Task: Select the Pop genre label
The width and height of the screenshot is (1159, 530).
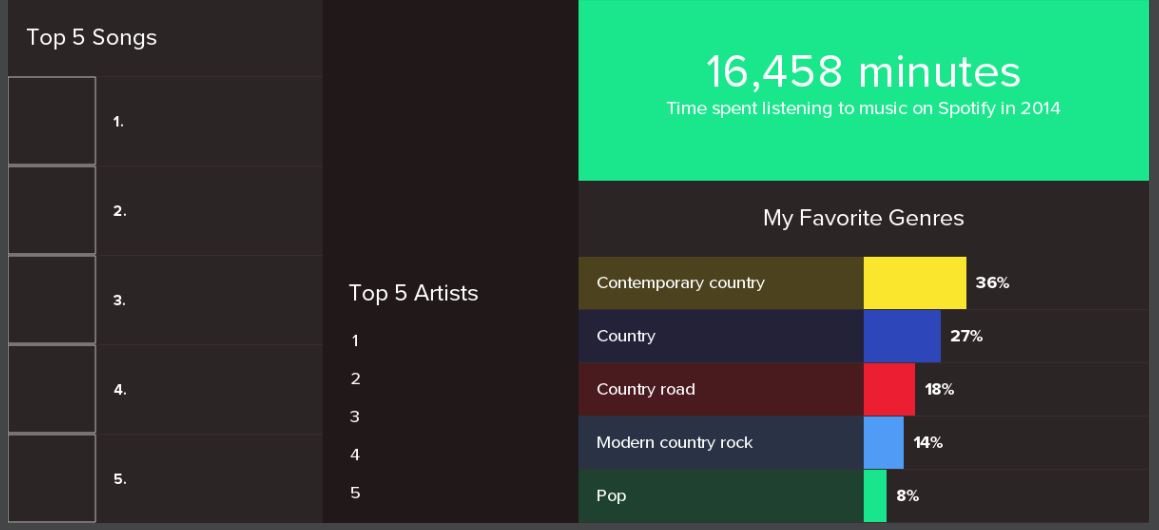Action: (x=611, y=495)
